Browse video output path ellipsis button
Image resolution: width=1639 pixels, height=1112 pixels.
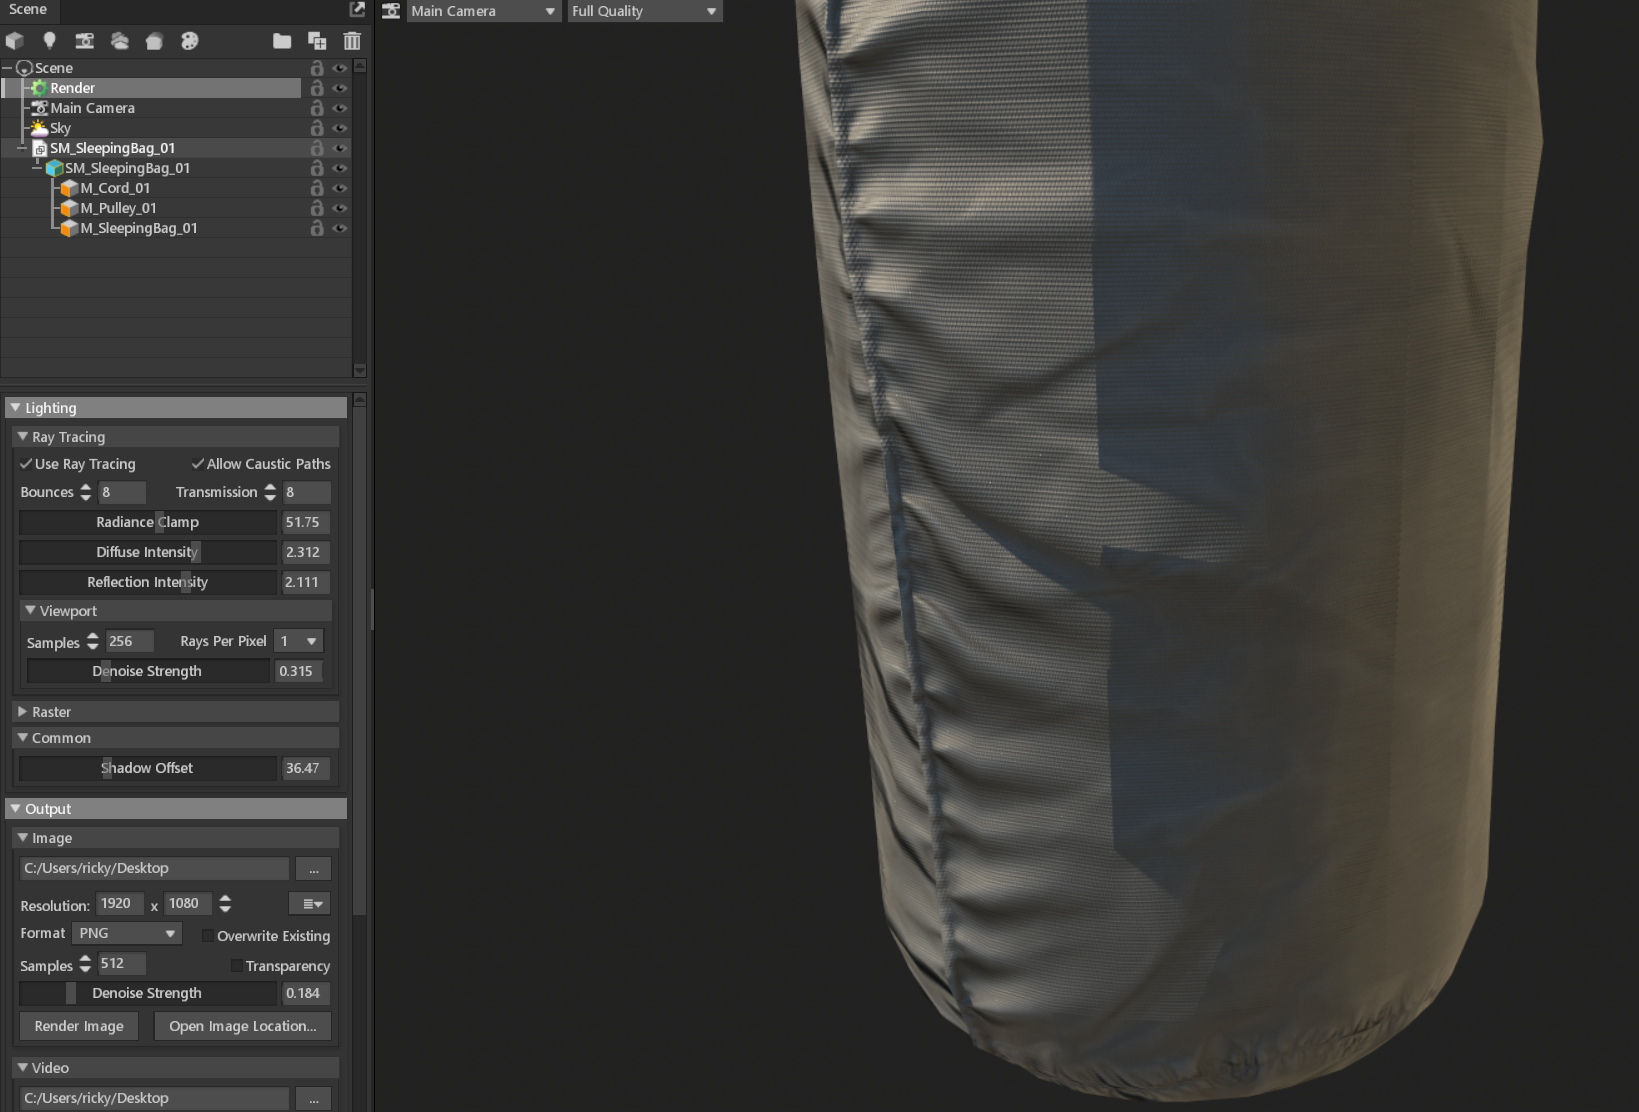(313, 1099)
